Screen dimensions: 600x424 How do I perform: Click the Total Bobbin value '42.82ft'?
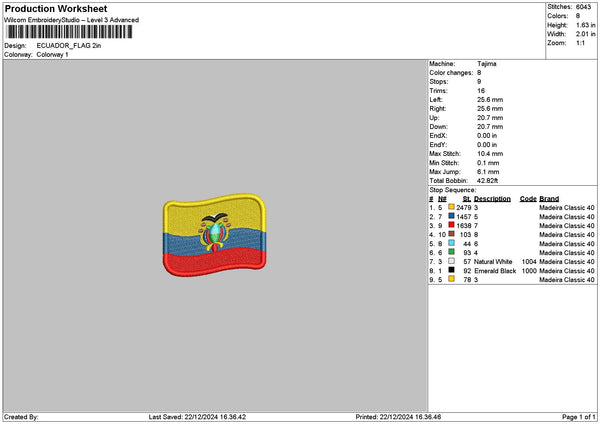pos(488,181)
